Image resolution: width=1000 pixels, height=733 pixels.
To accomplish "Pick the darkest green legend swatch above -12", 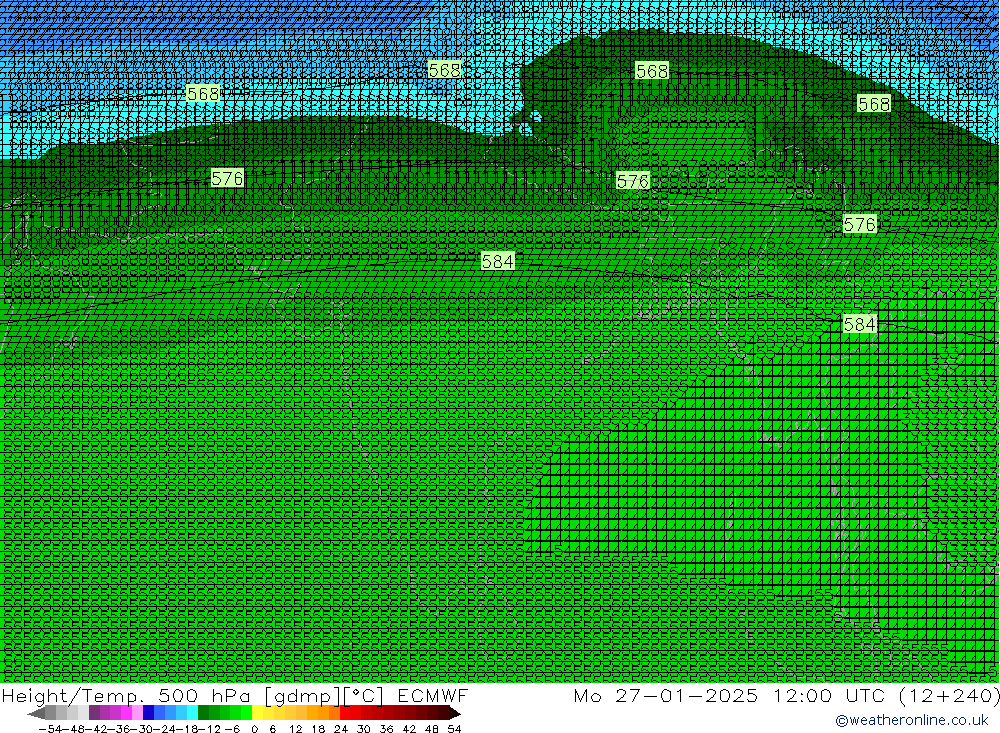I will (x=203, y=713).
